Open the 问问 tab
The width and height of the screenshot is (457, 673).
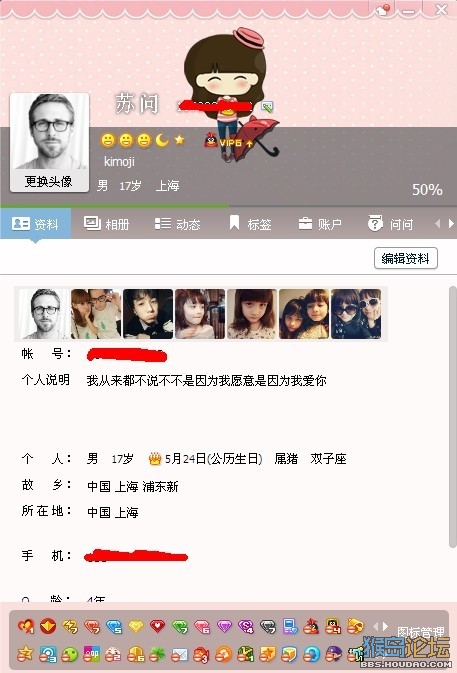coord(390,224)
